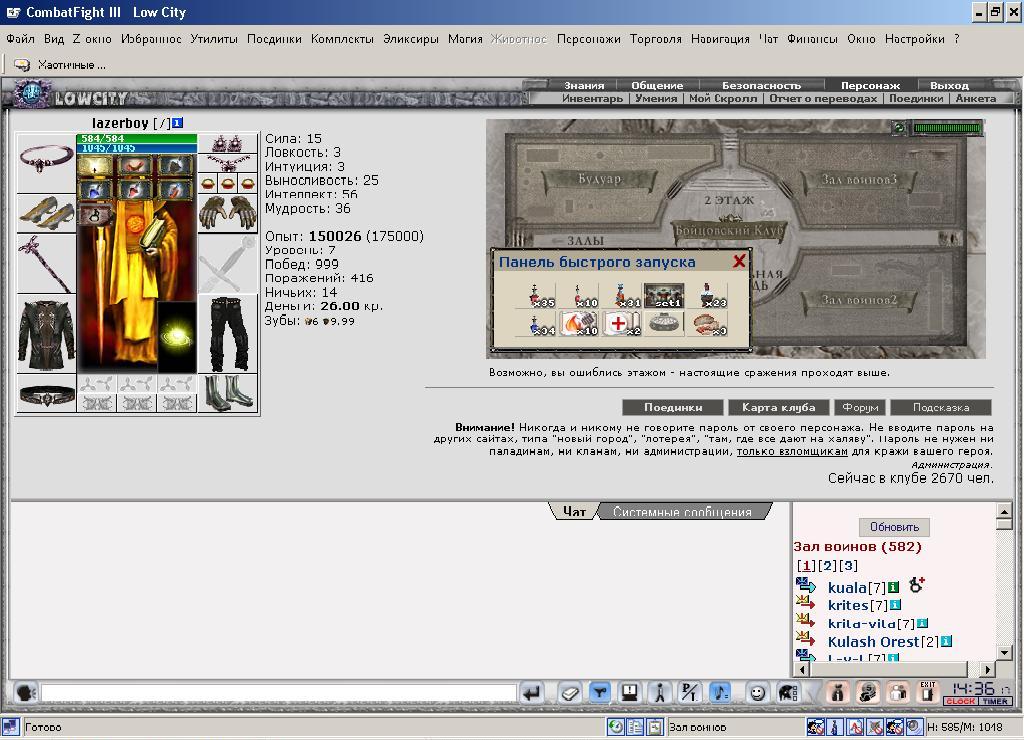Switch to CLOCK mode
Screen dimensions: 1024x740
pyautogui.click(x=960, y=701)
